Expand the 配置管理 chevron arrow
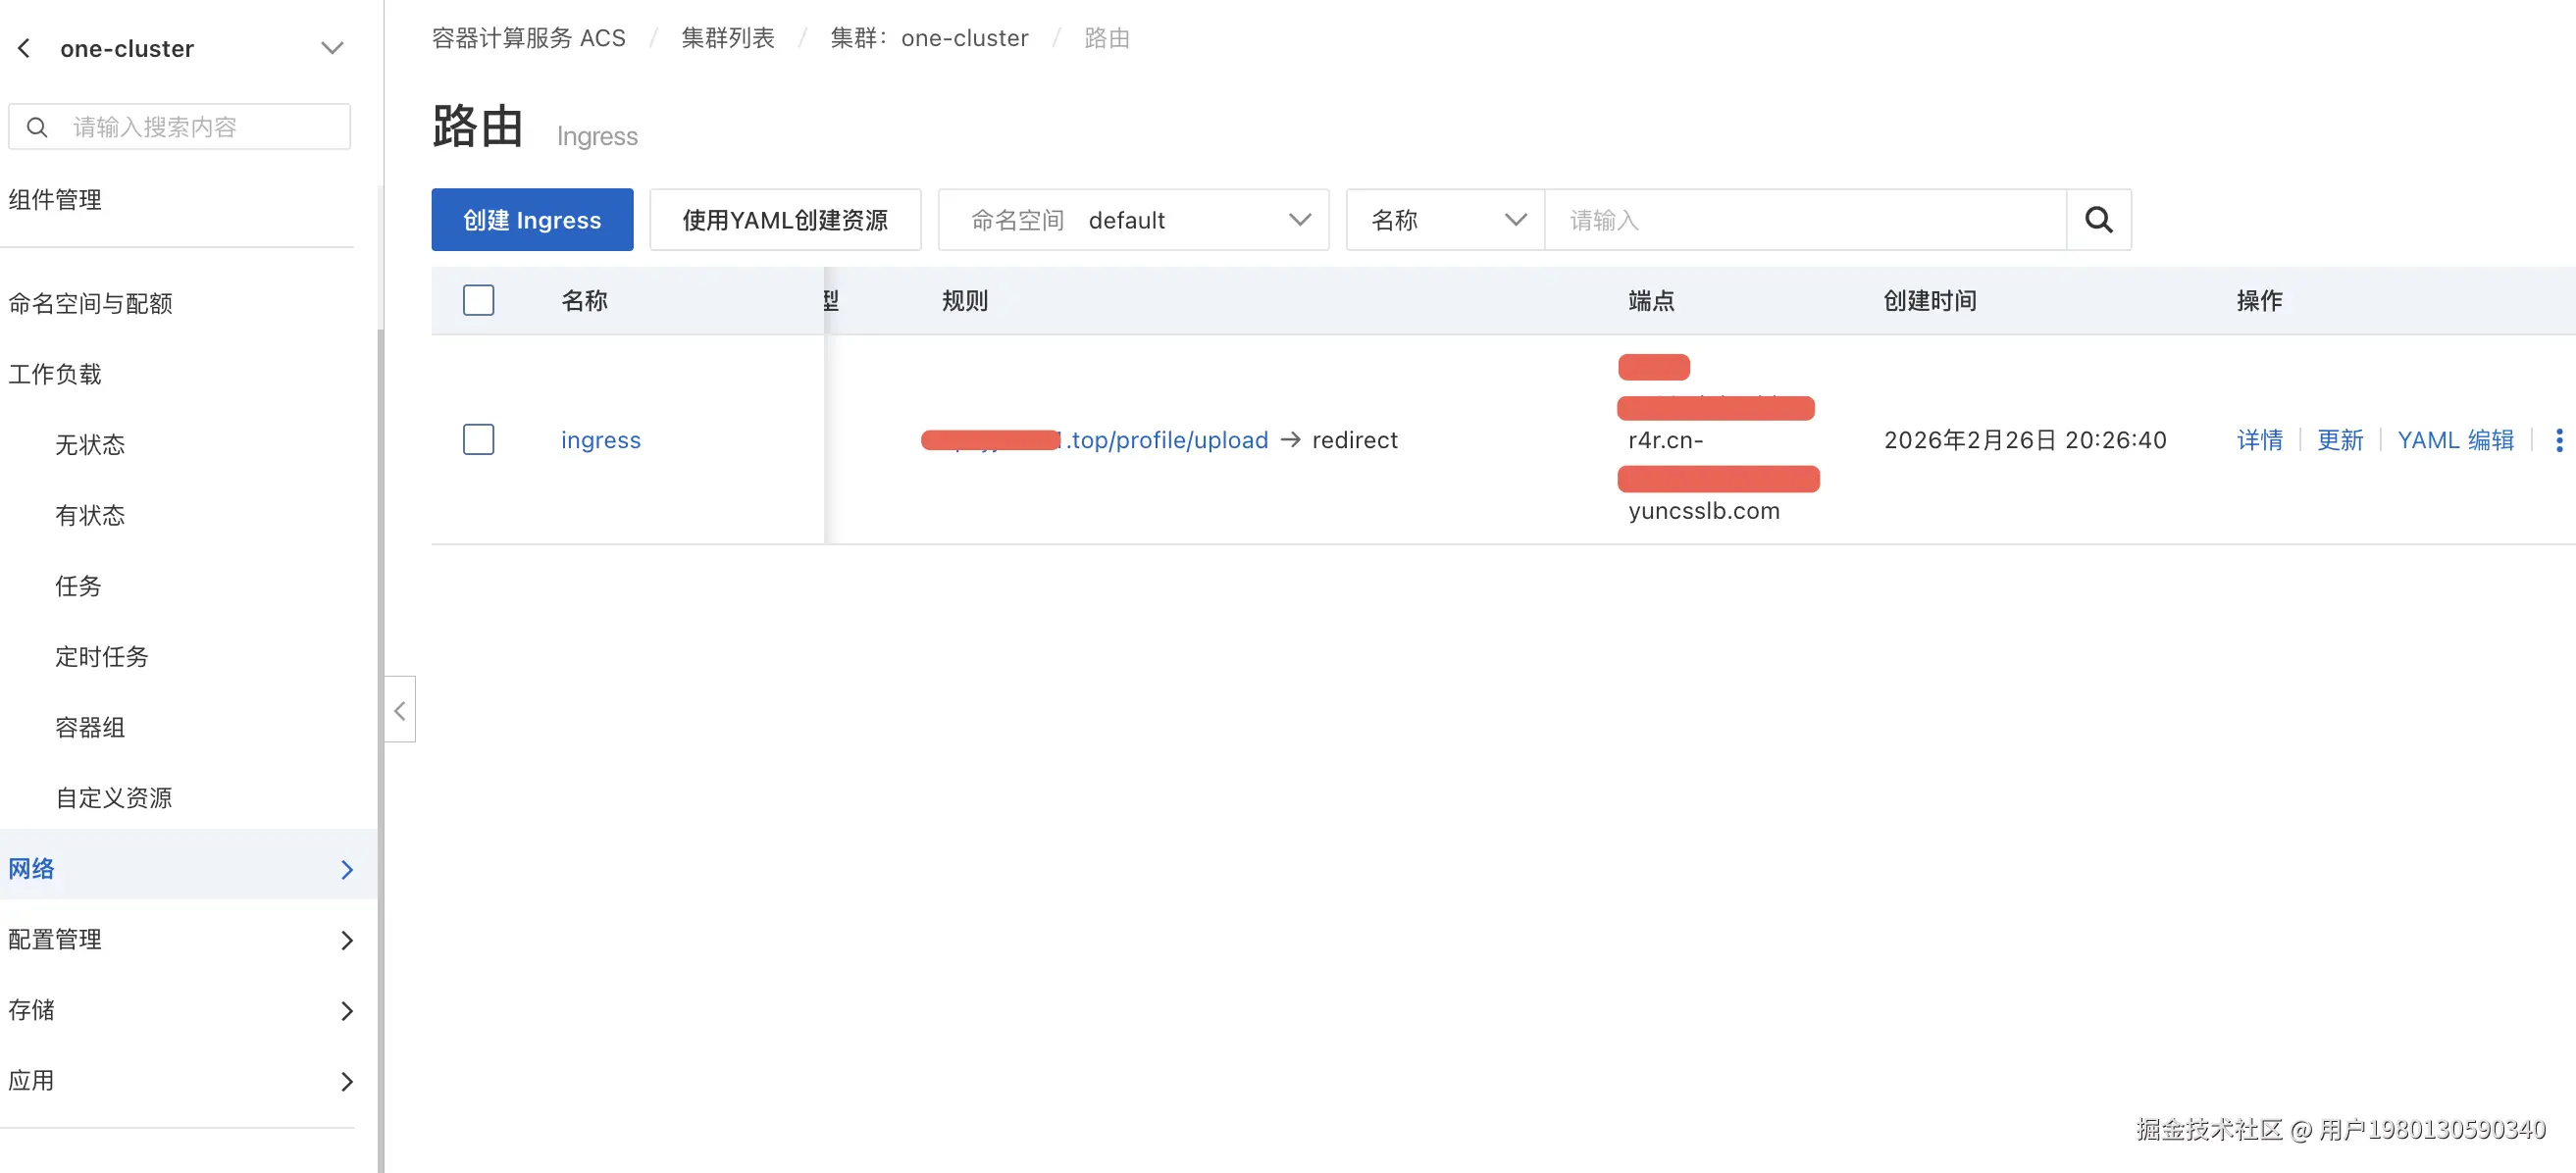Screen dimensions: 2576x1173 (x=346, y=940)
